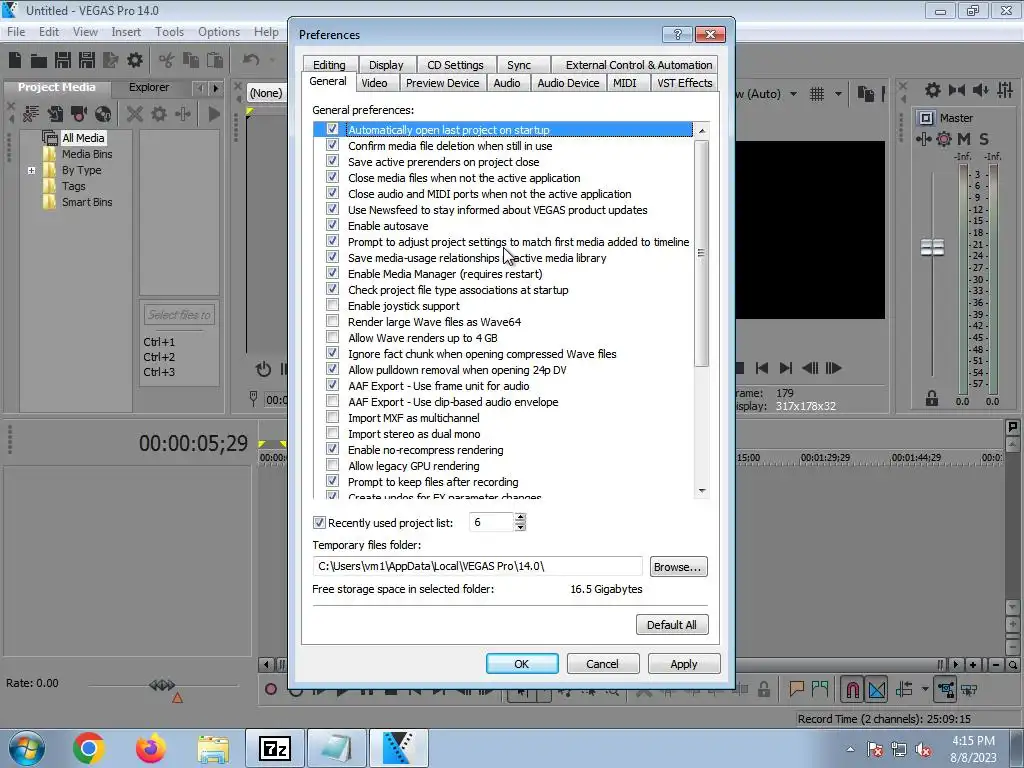This screenshot has height=768, width=1024.
Task: Enable Render large Wave files as Wave64
Action: click(332, 321)
